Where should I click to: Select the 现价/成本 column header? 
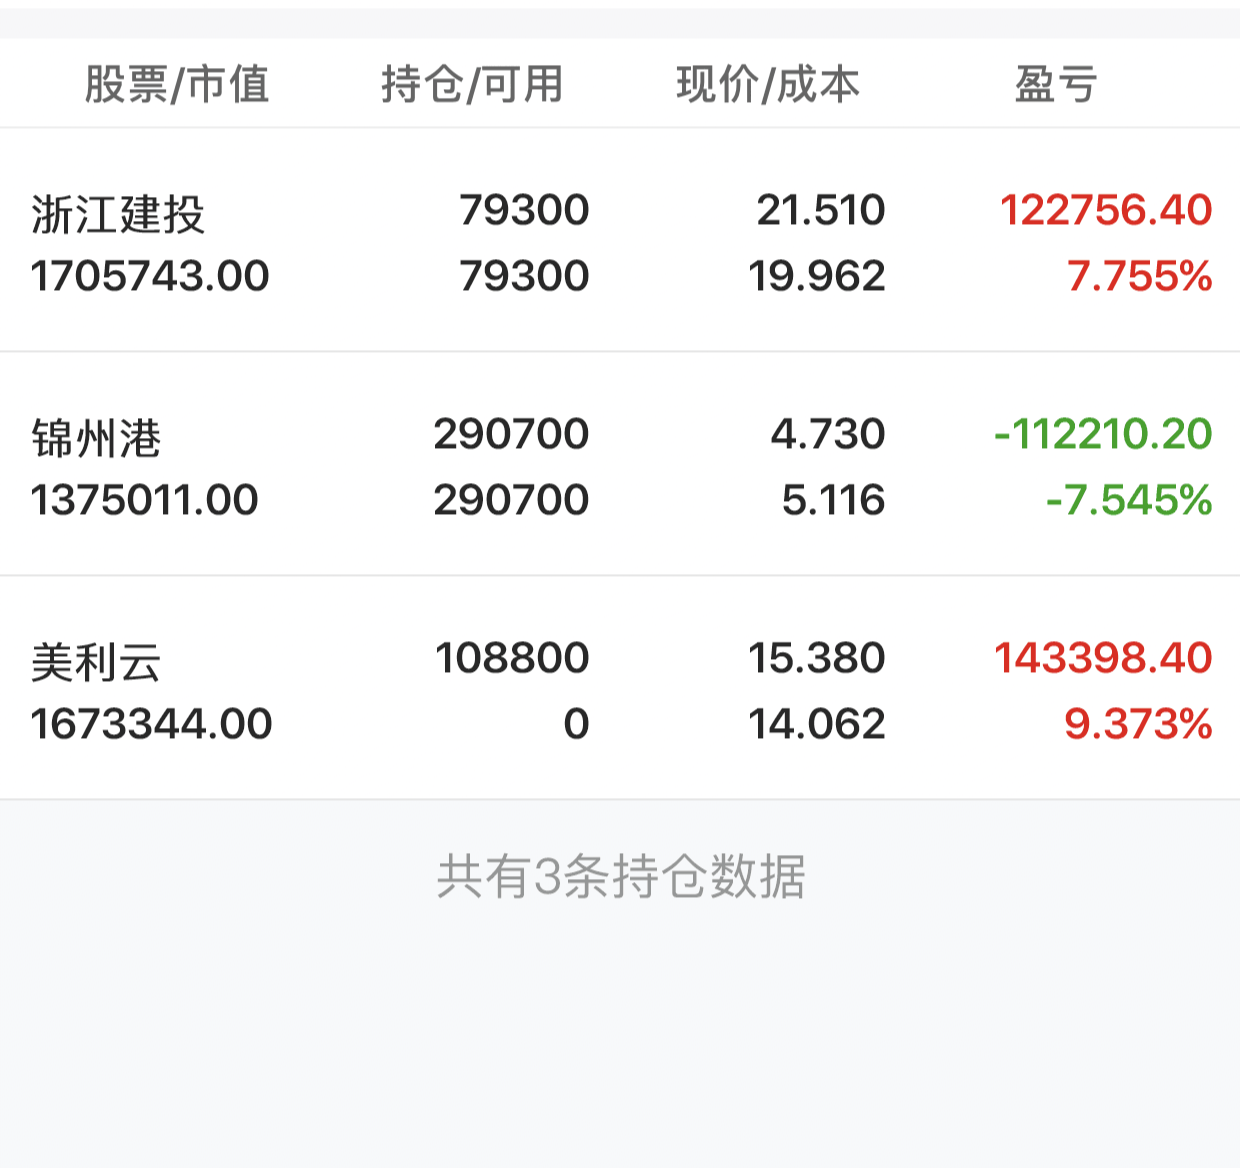768,84
